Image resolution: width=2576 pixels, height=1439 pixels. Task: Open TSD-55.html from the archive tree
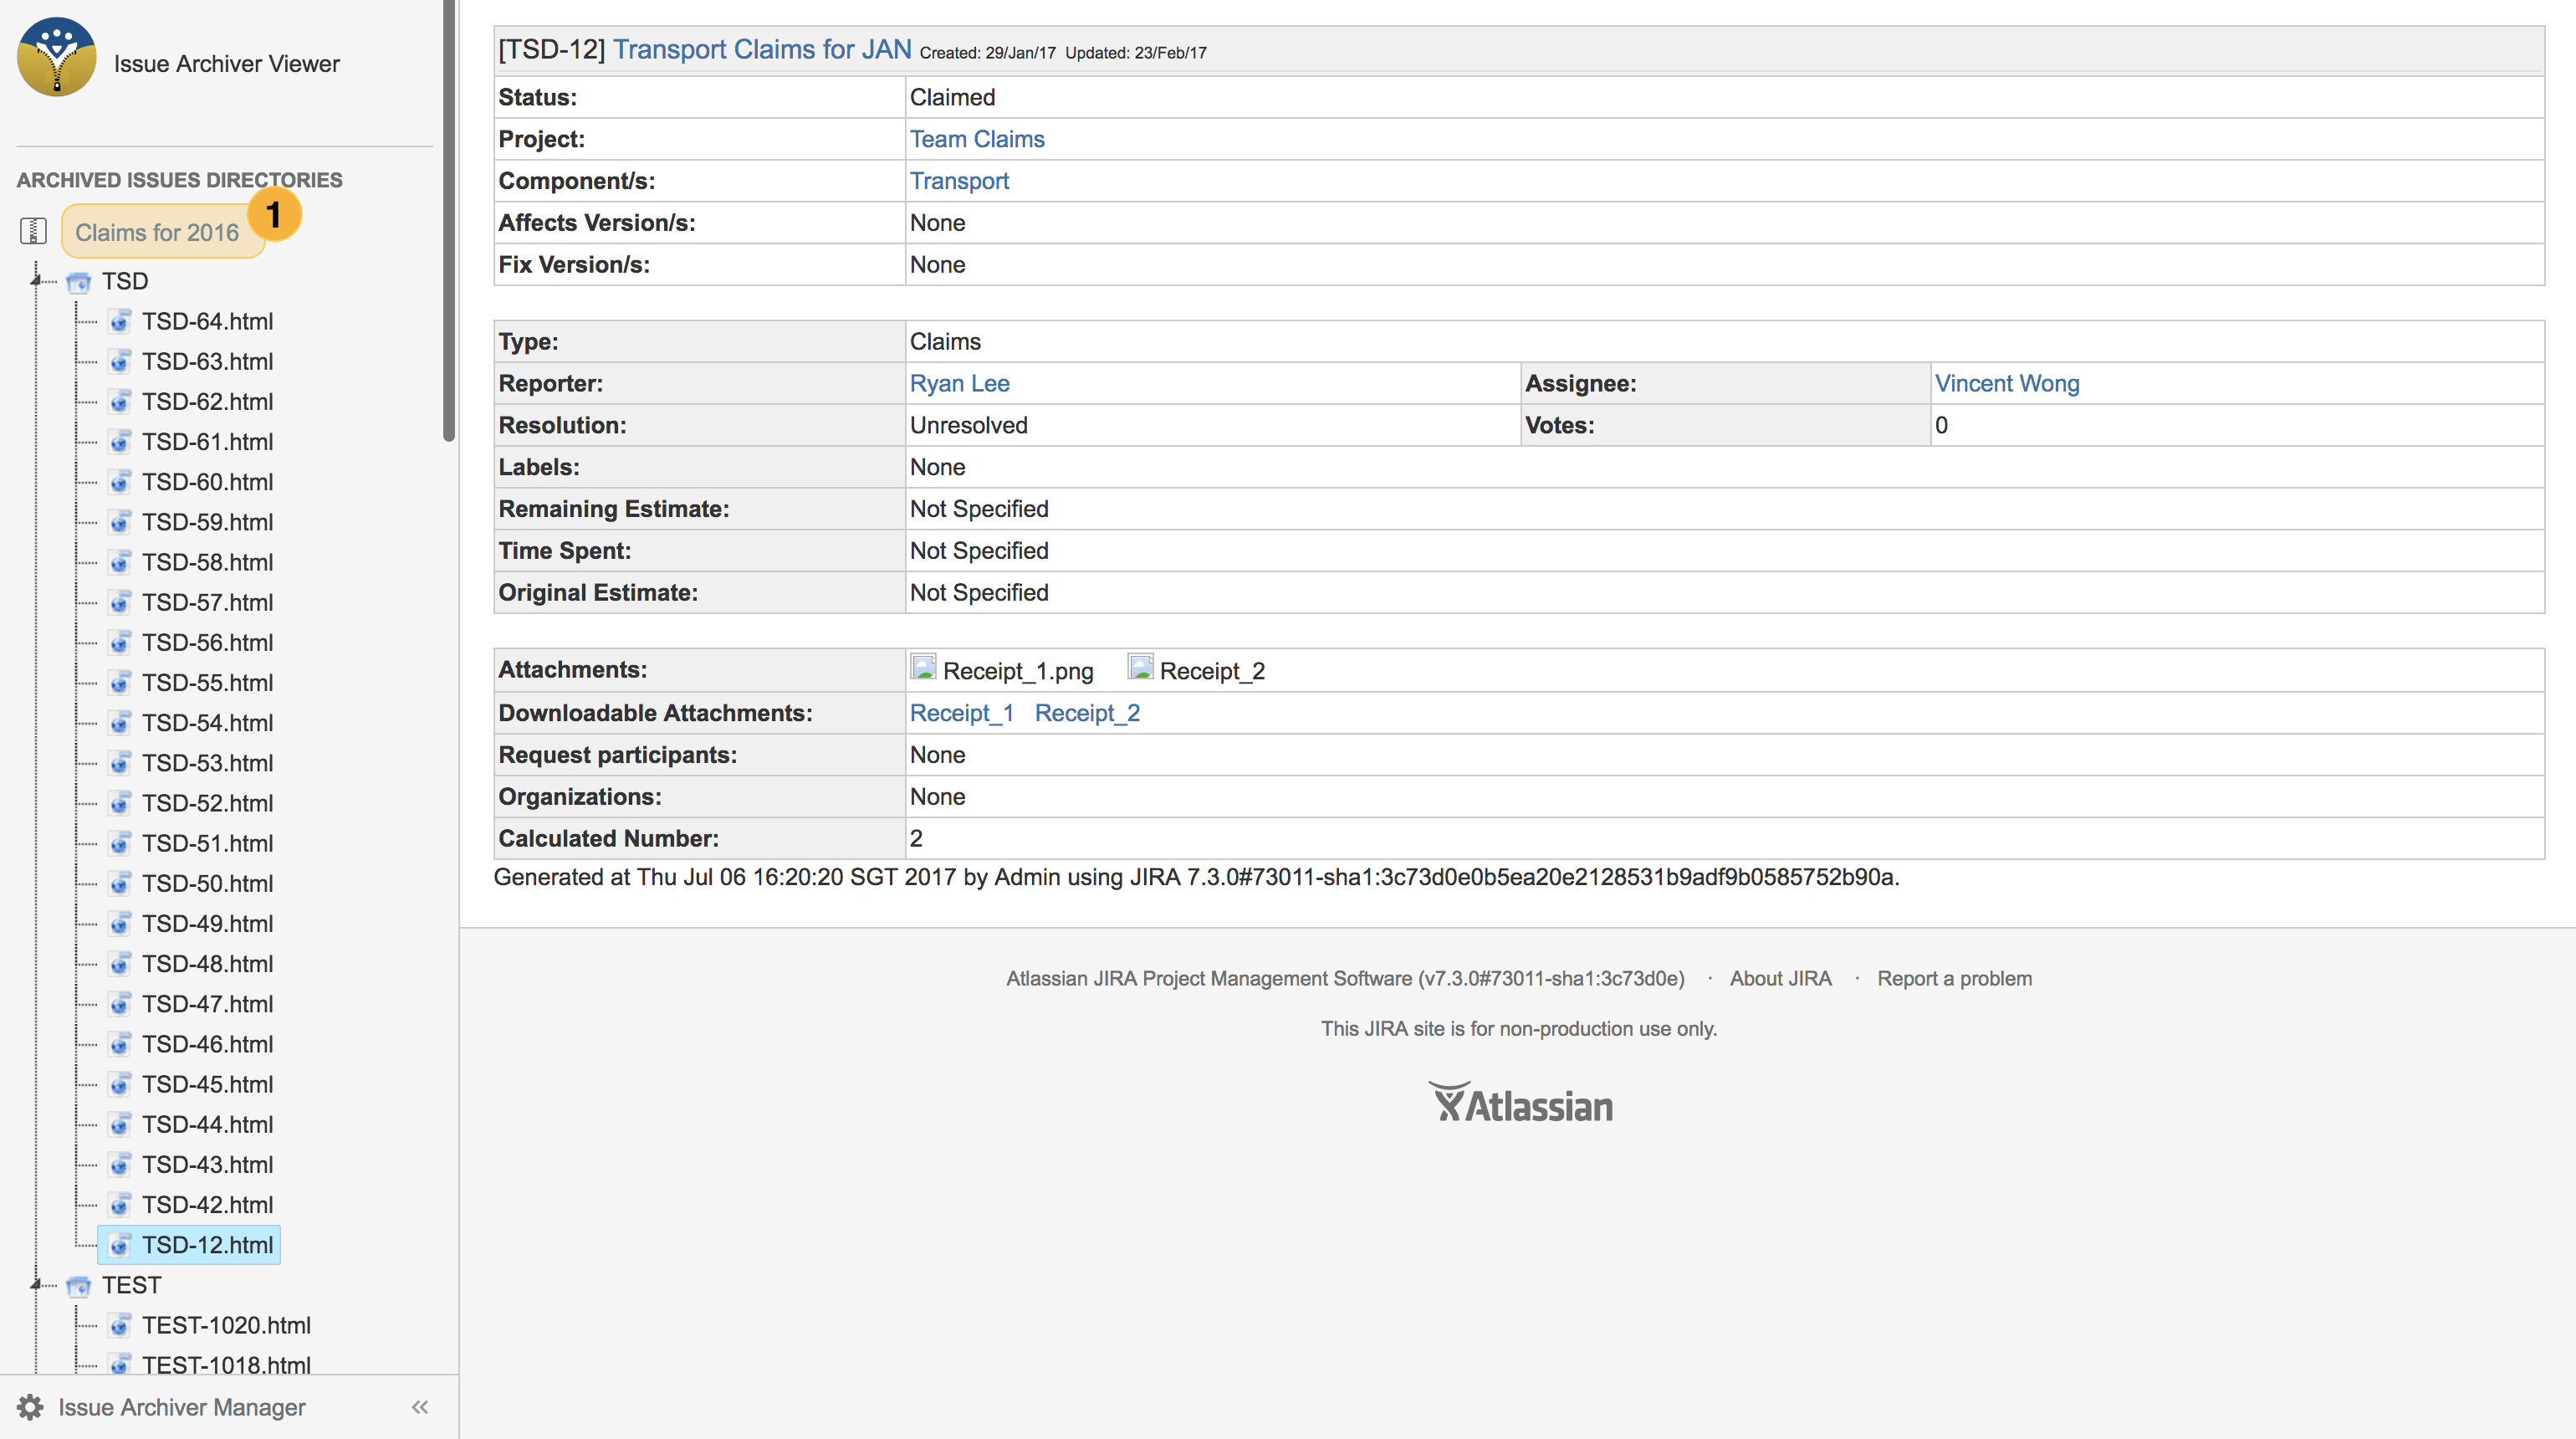207,682
